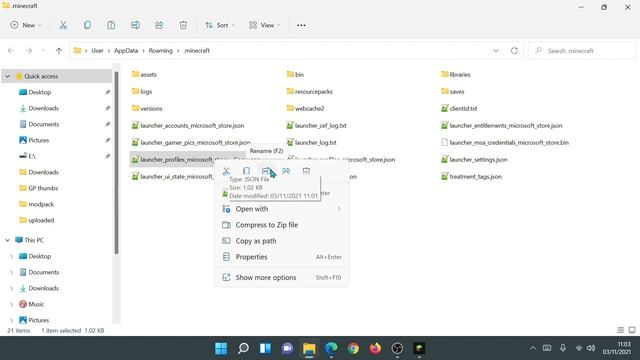This screenshot has height=360, width=640.
Task: Select the pinned Downloads under Quick access
Action: 44,108
